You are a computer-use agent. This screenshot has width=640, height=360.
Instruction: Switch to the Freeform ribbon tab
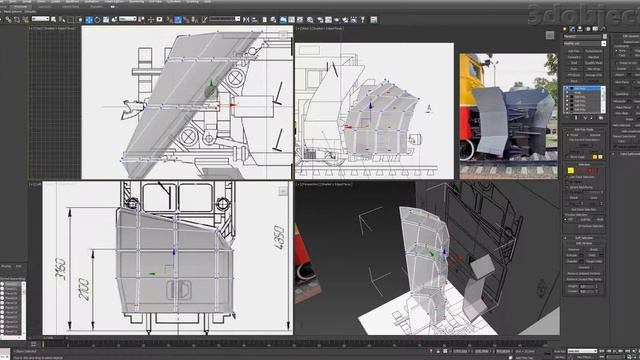click(20, 7)
